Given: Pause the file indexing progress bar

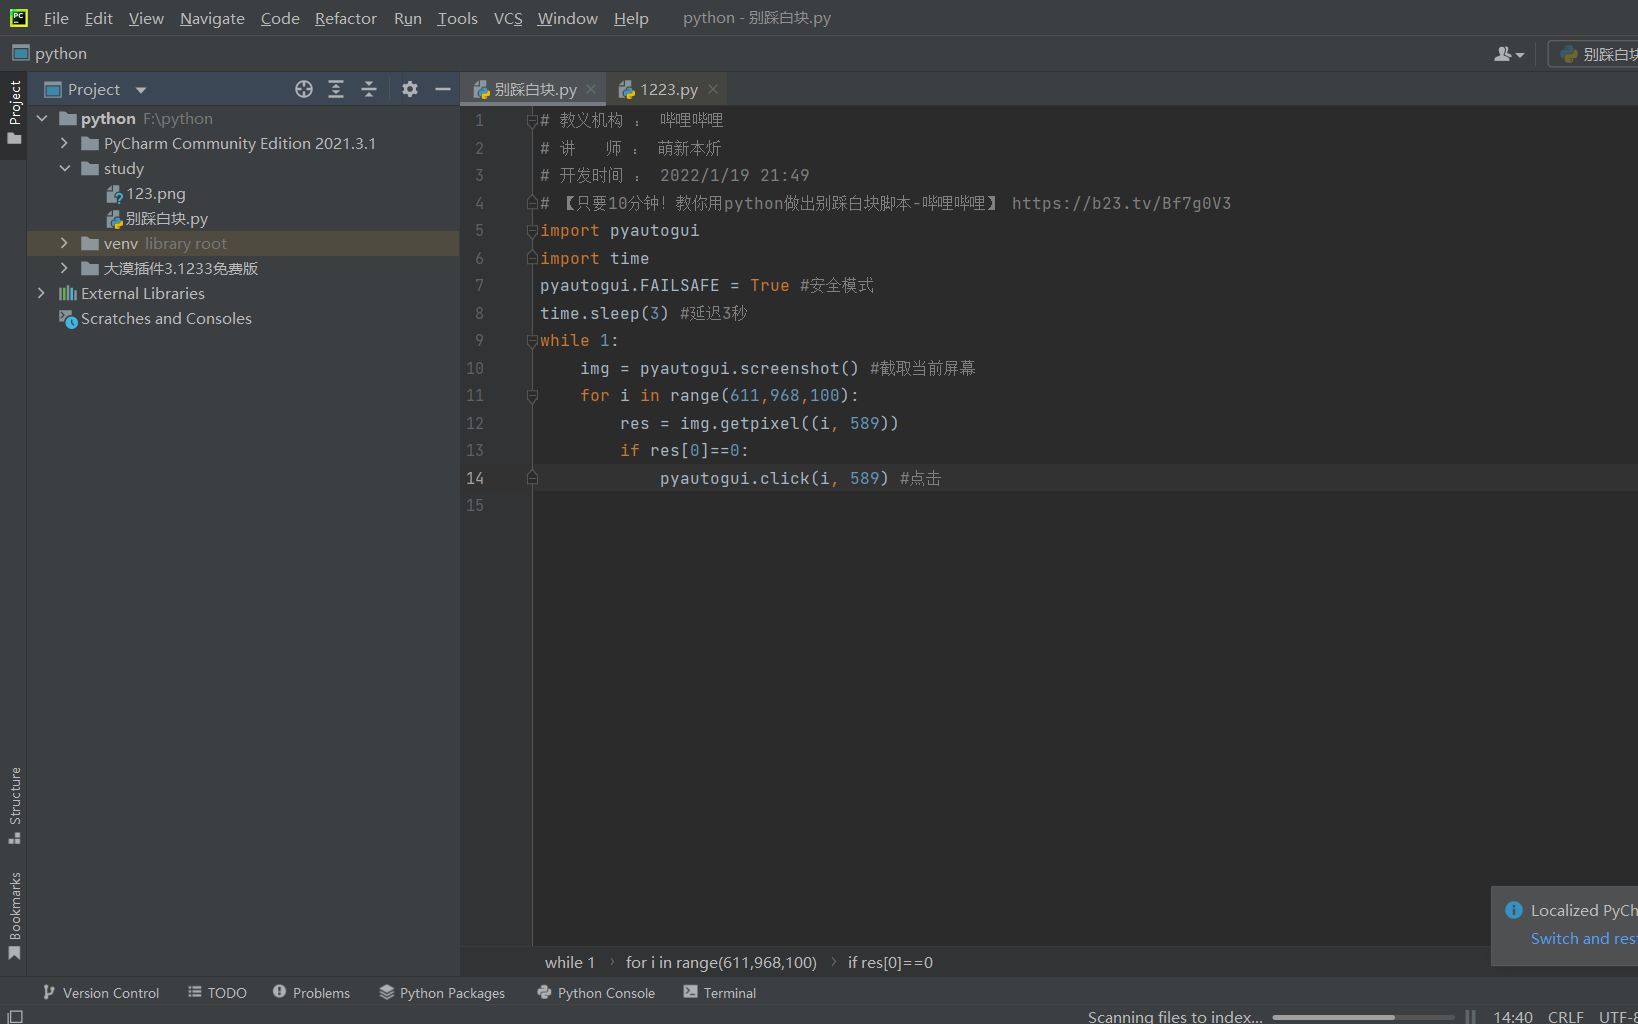Looking at the screenshot, I should [x=1470, y=1016].
